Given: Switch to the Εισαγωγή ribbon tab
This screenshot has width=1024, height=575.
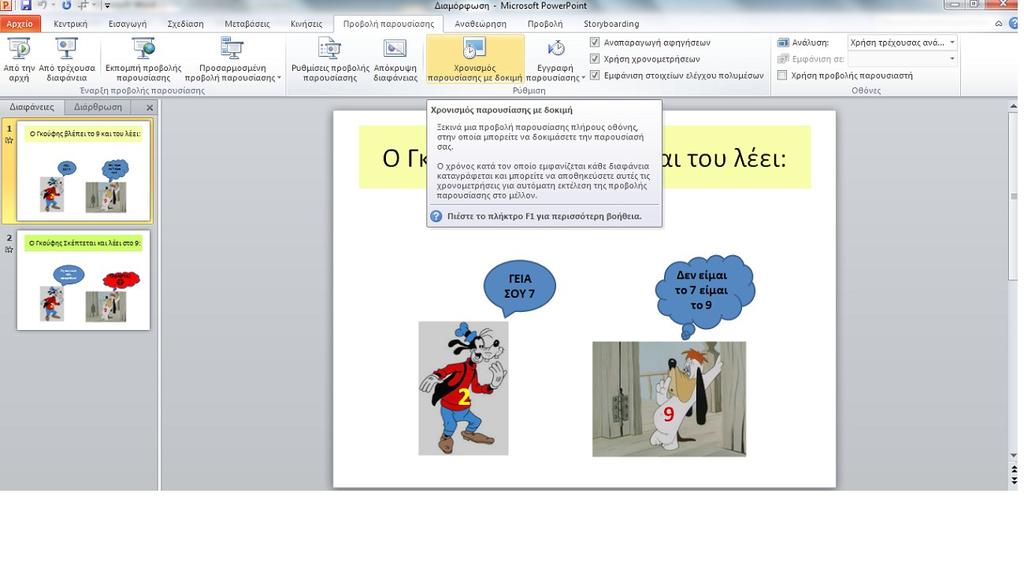Looking at the screenshot, I should tap(127, 24).
